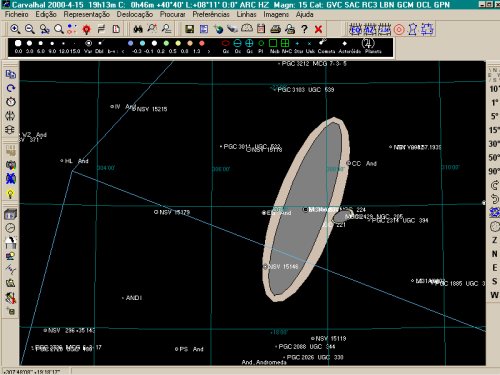Viewport: 500px width, 375px height.
Task: Click the question mark help icon
Action: 304,29
